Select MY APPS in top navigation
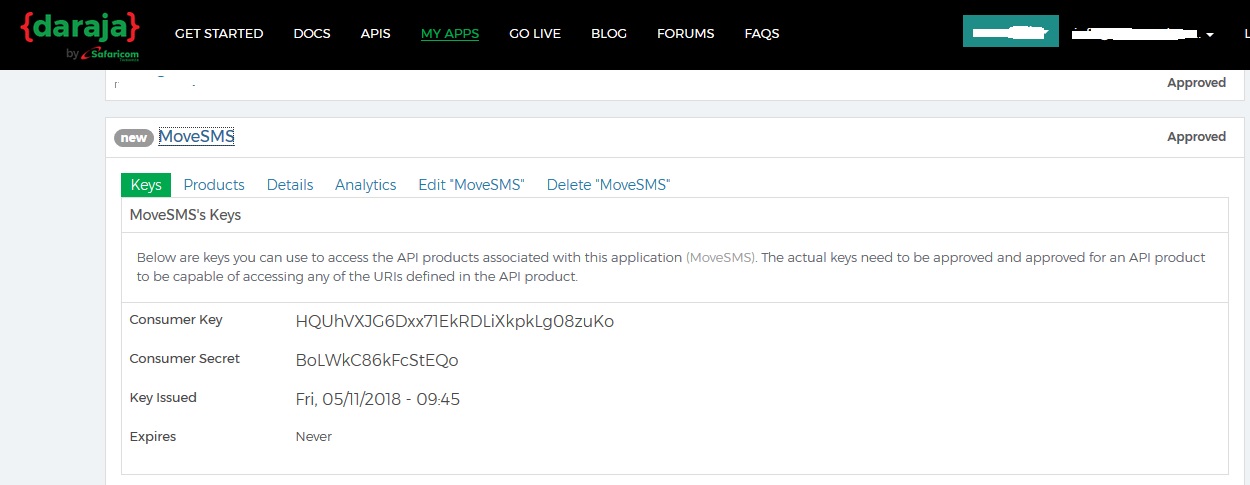Screen dimensions: 1250x485 (450, 34)
